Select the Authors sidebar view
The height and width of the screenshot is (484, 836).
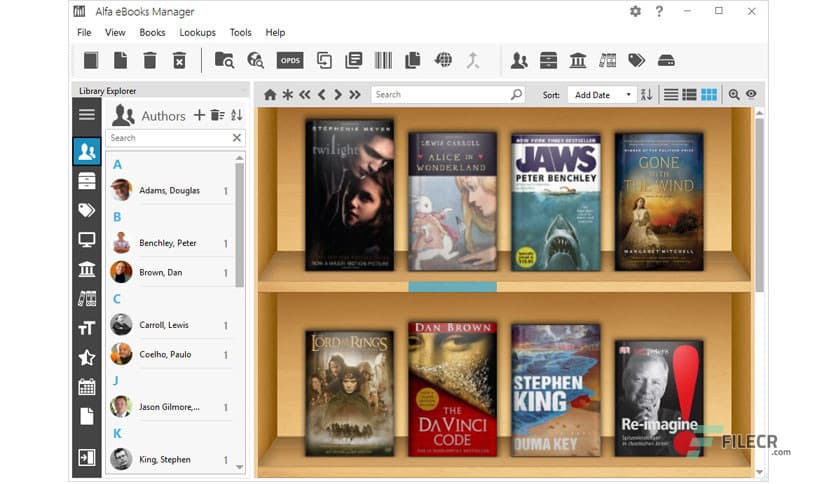[x=87, y=152]
